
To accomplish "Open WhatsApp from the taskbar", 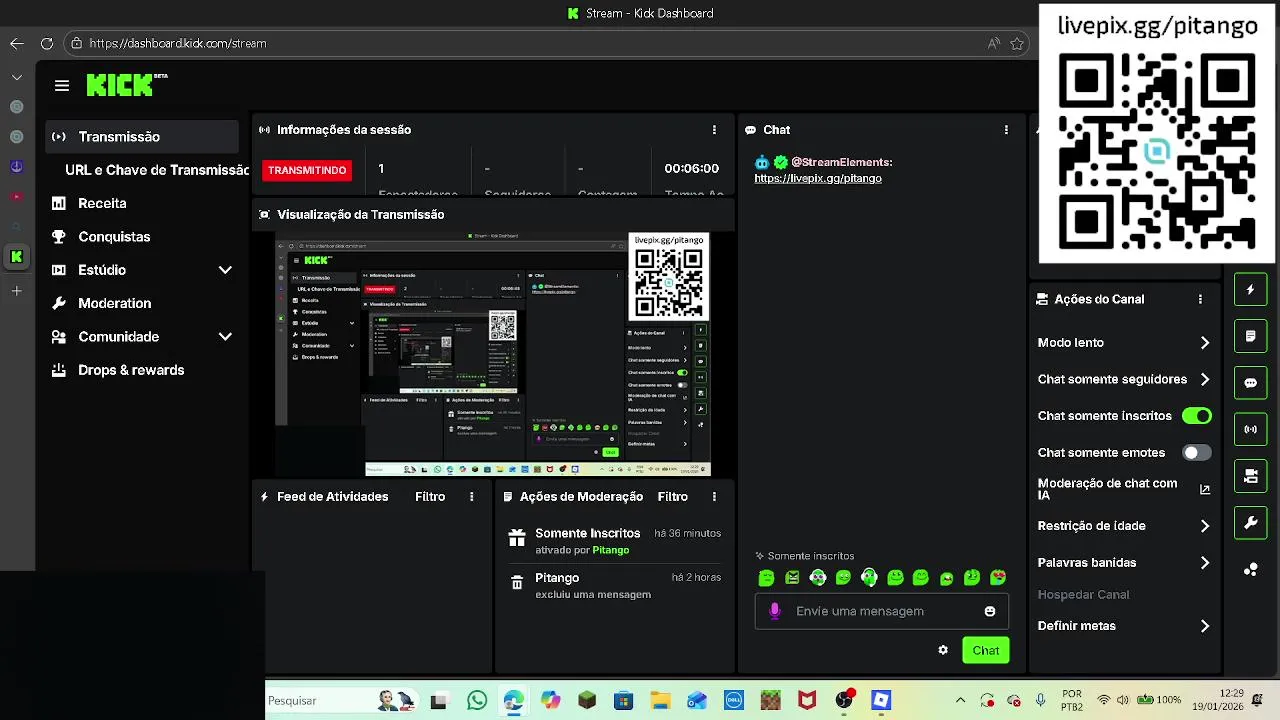I will click(477, 700).
